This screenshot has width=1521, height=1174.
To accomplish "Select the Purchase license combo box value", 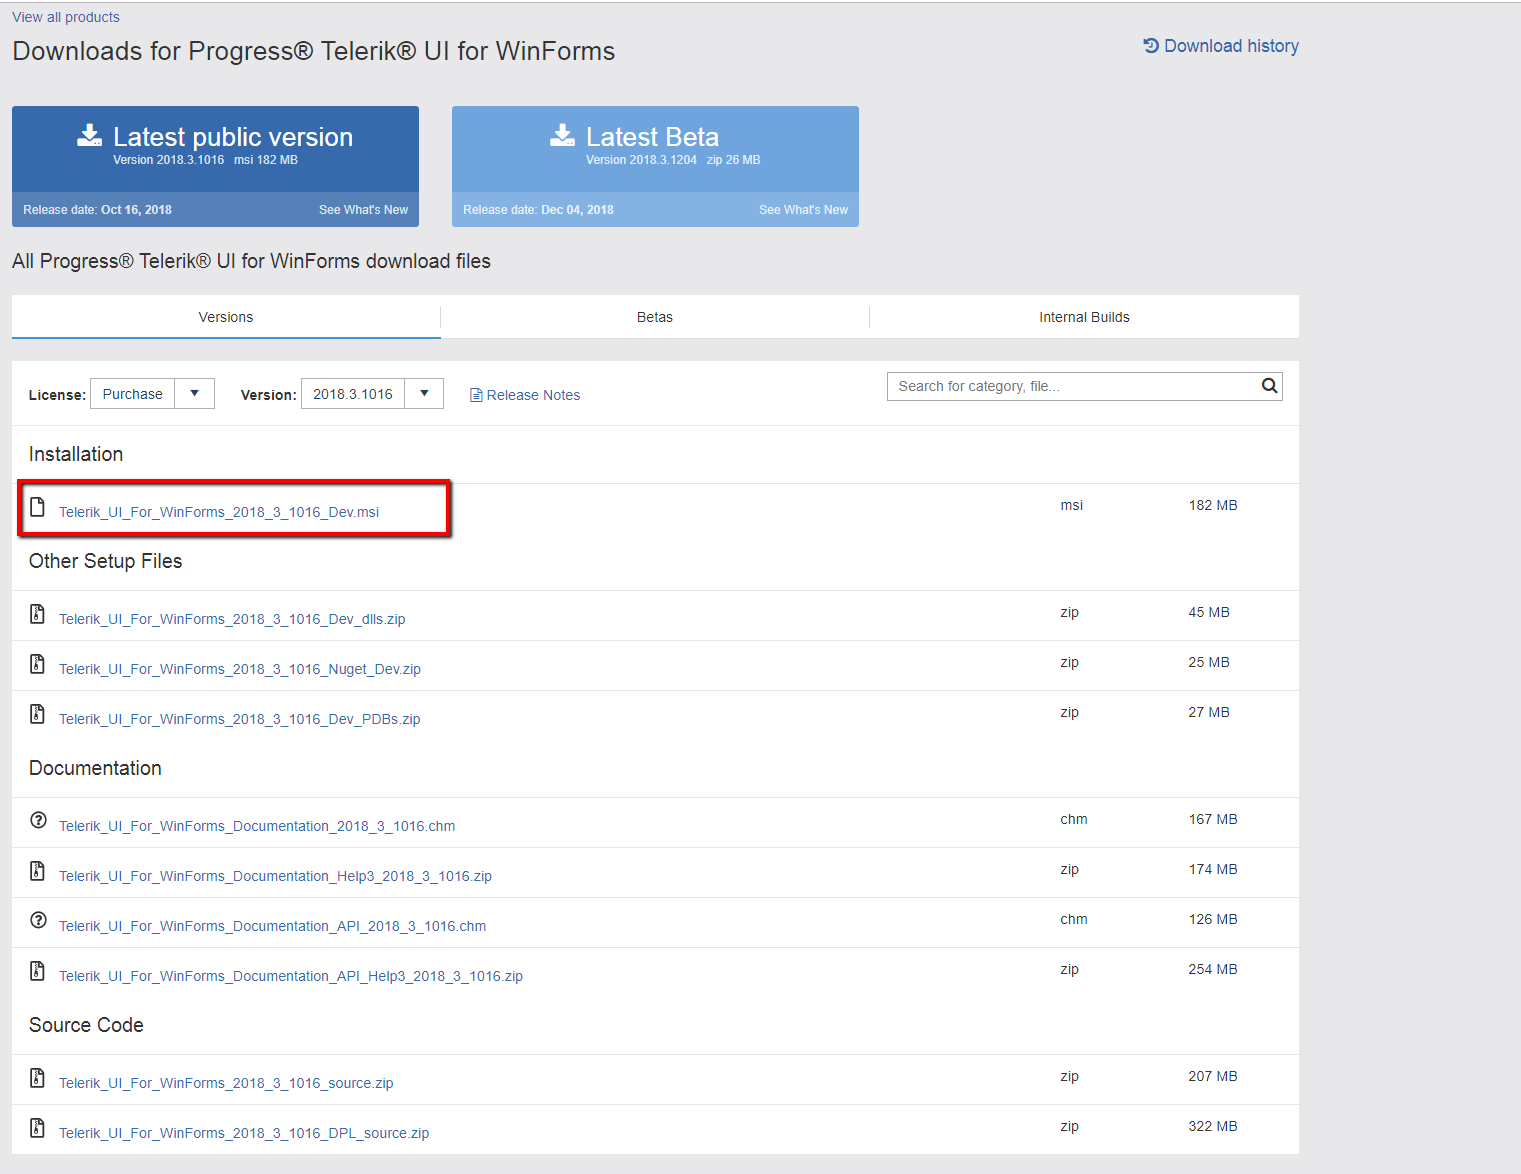I will [133, 394].
